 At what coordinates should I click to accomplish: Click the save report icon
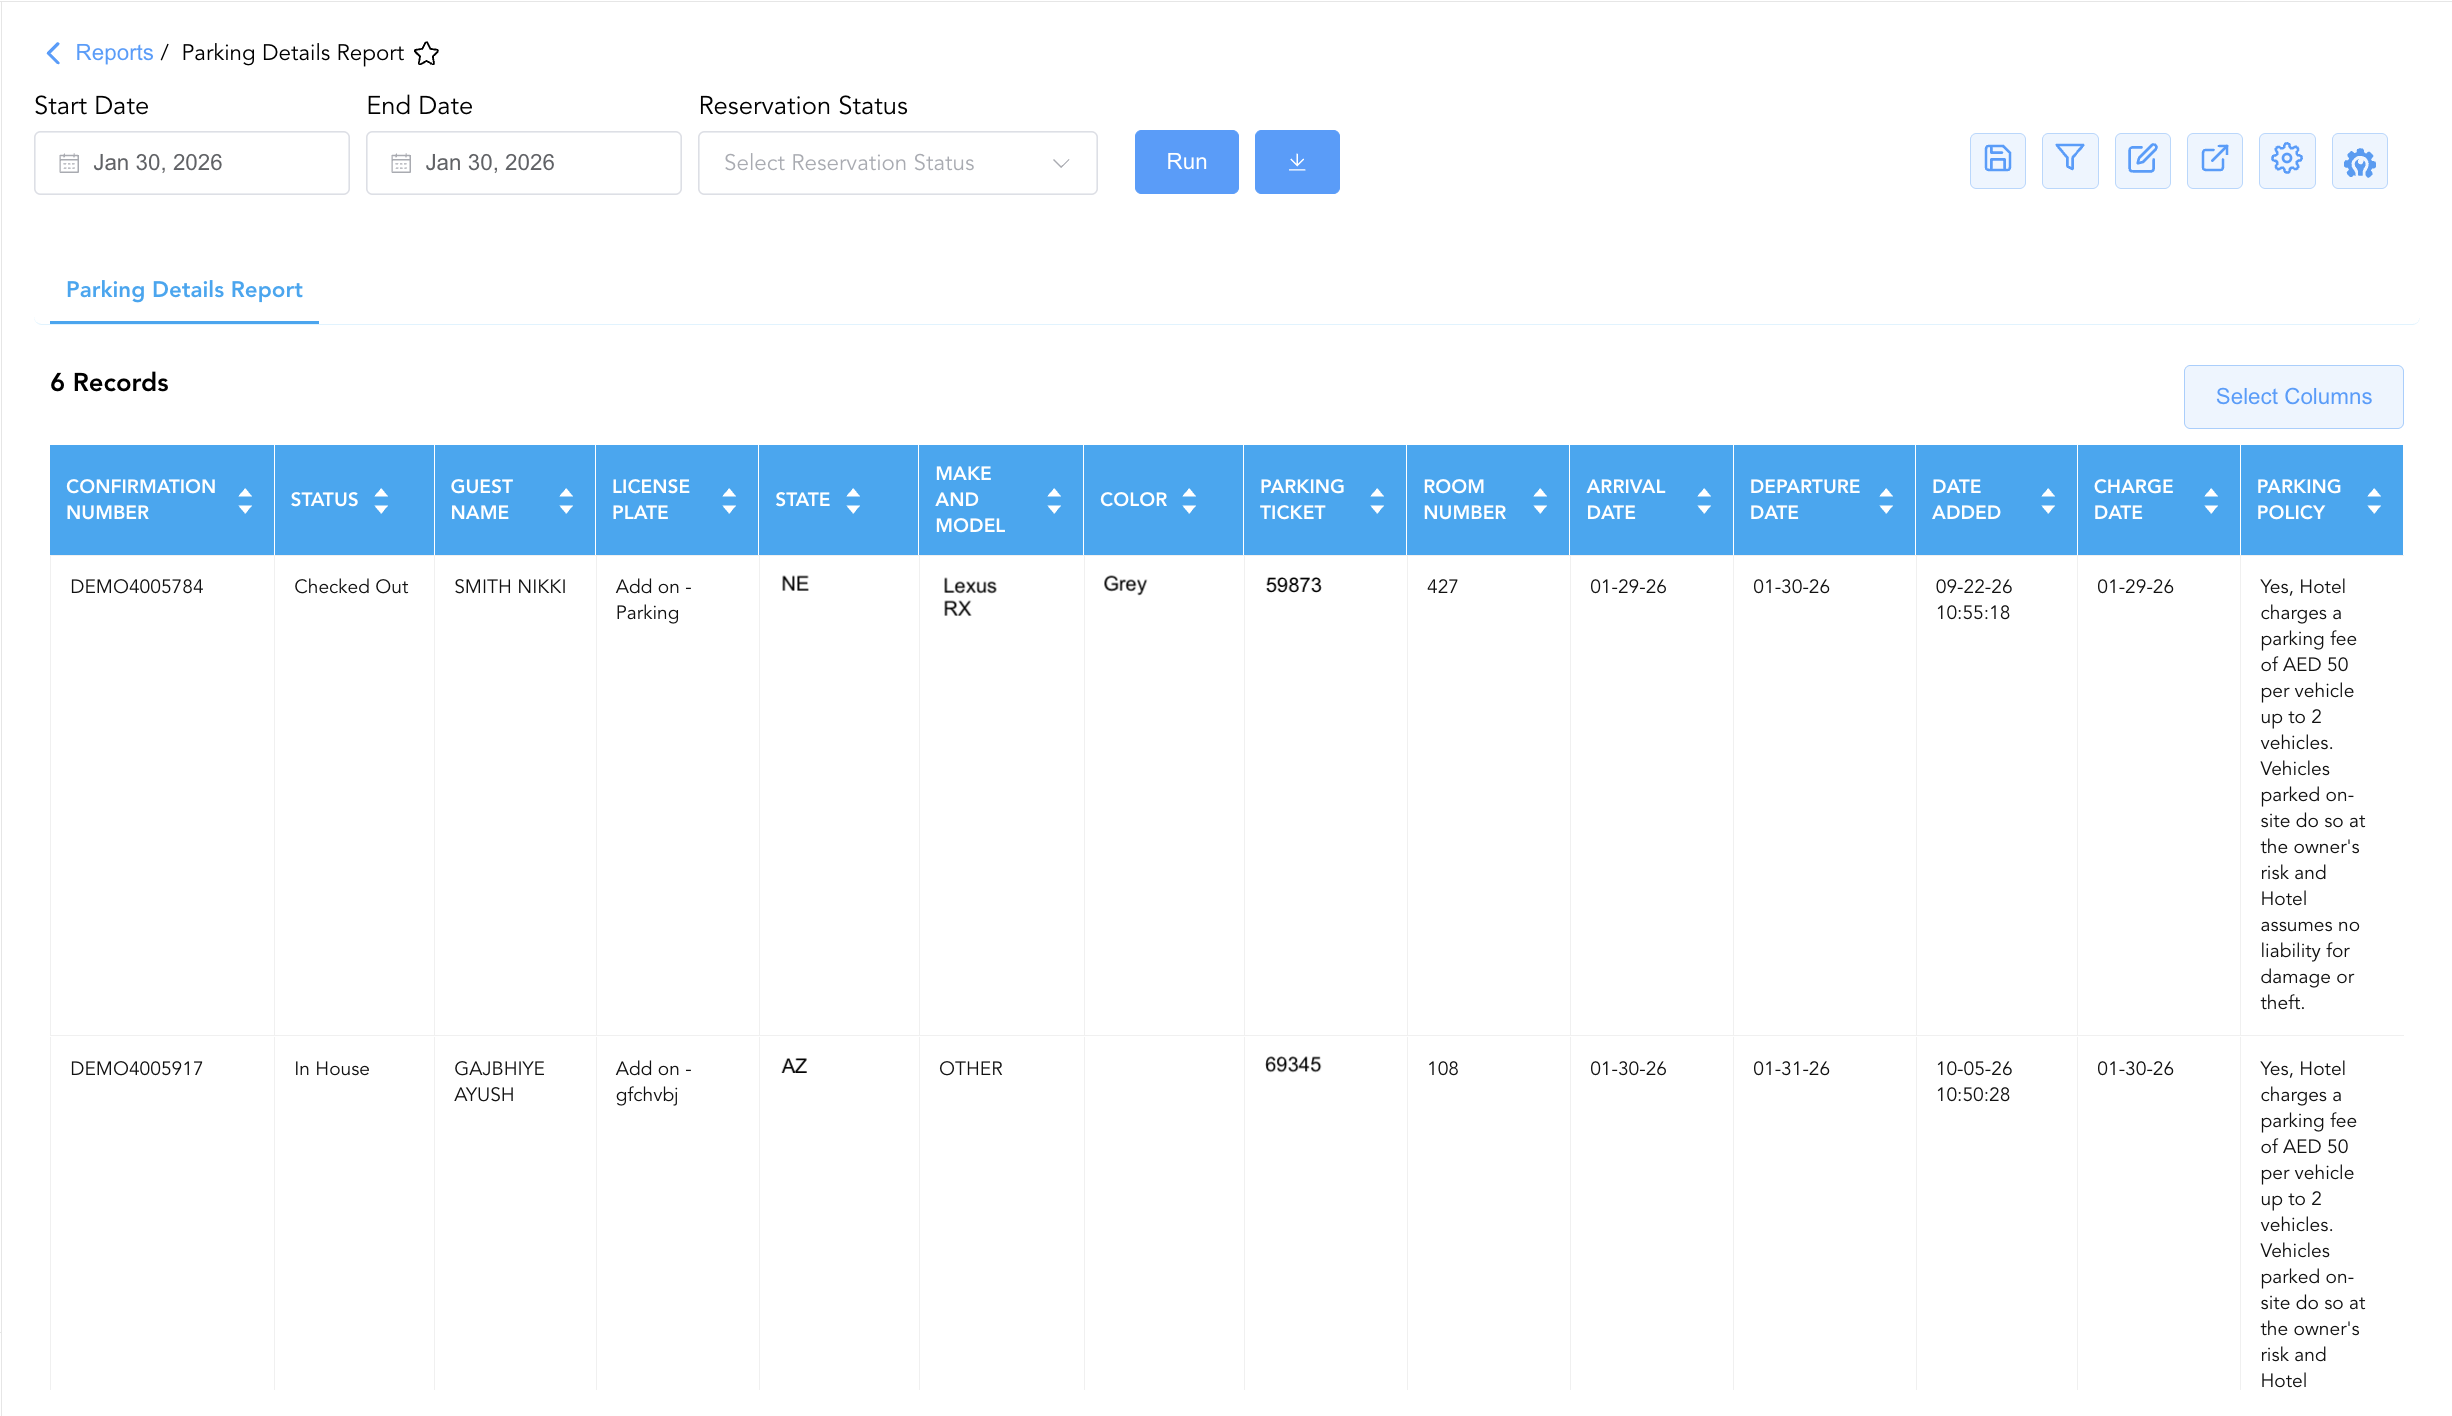1997,160
